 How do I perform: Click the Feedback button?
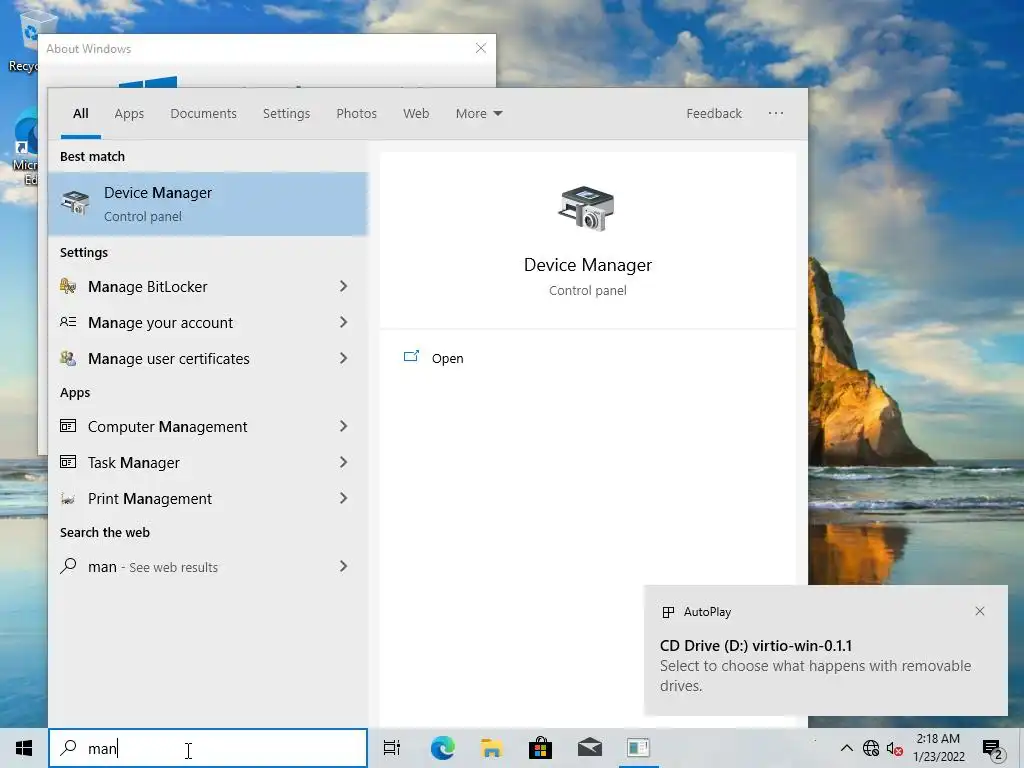714,114
